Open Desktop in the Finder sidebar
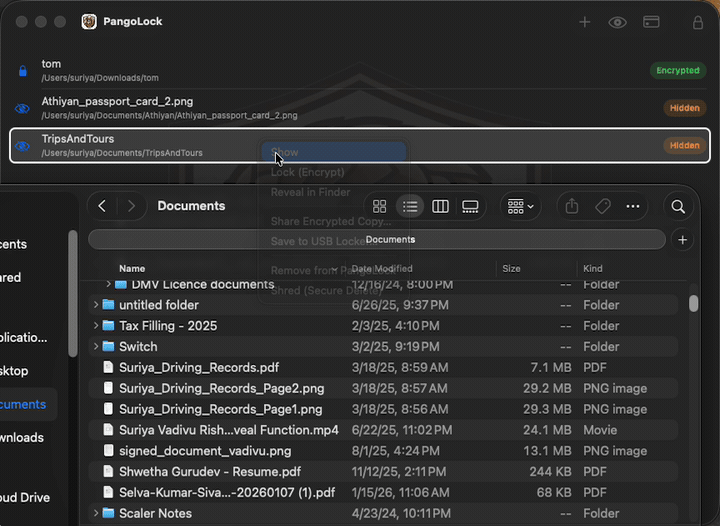 point(14,371)
